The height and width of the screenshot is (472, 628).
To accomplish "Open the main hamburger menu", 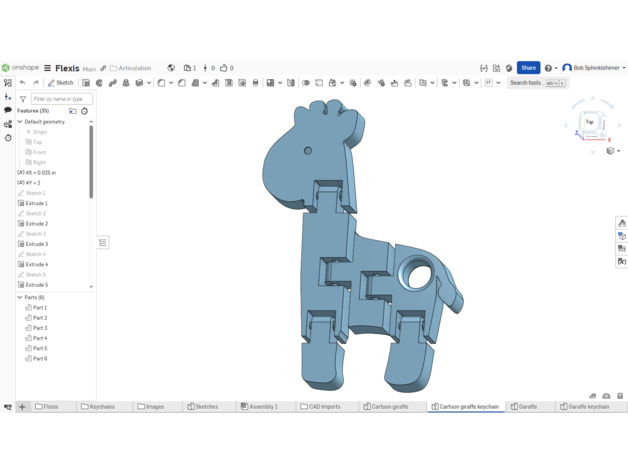I will tap(47, 68).
